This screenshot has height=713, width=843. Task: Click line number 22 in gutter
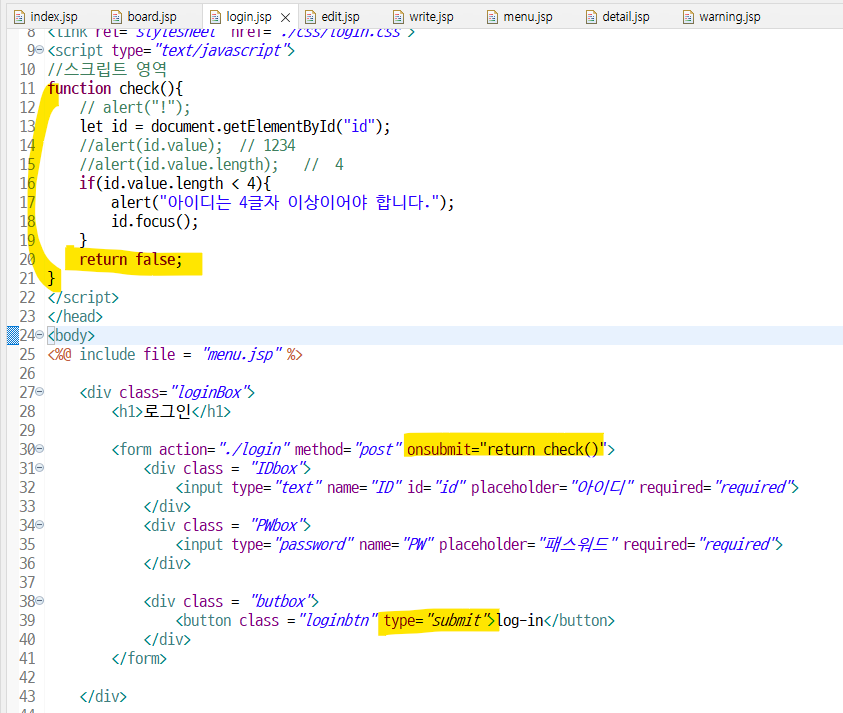(27, 297)
